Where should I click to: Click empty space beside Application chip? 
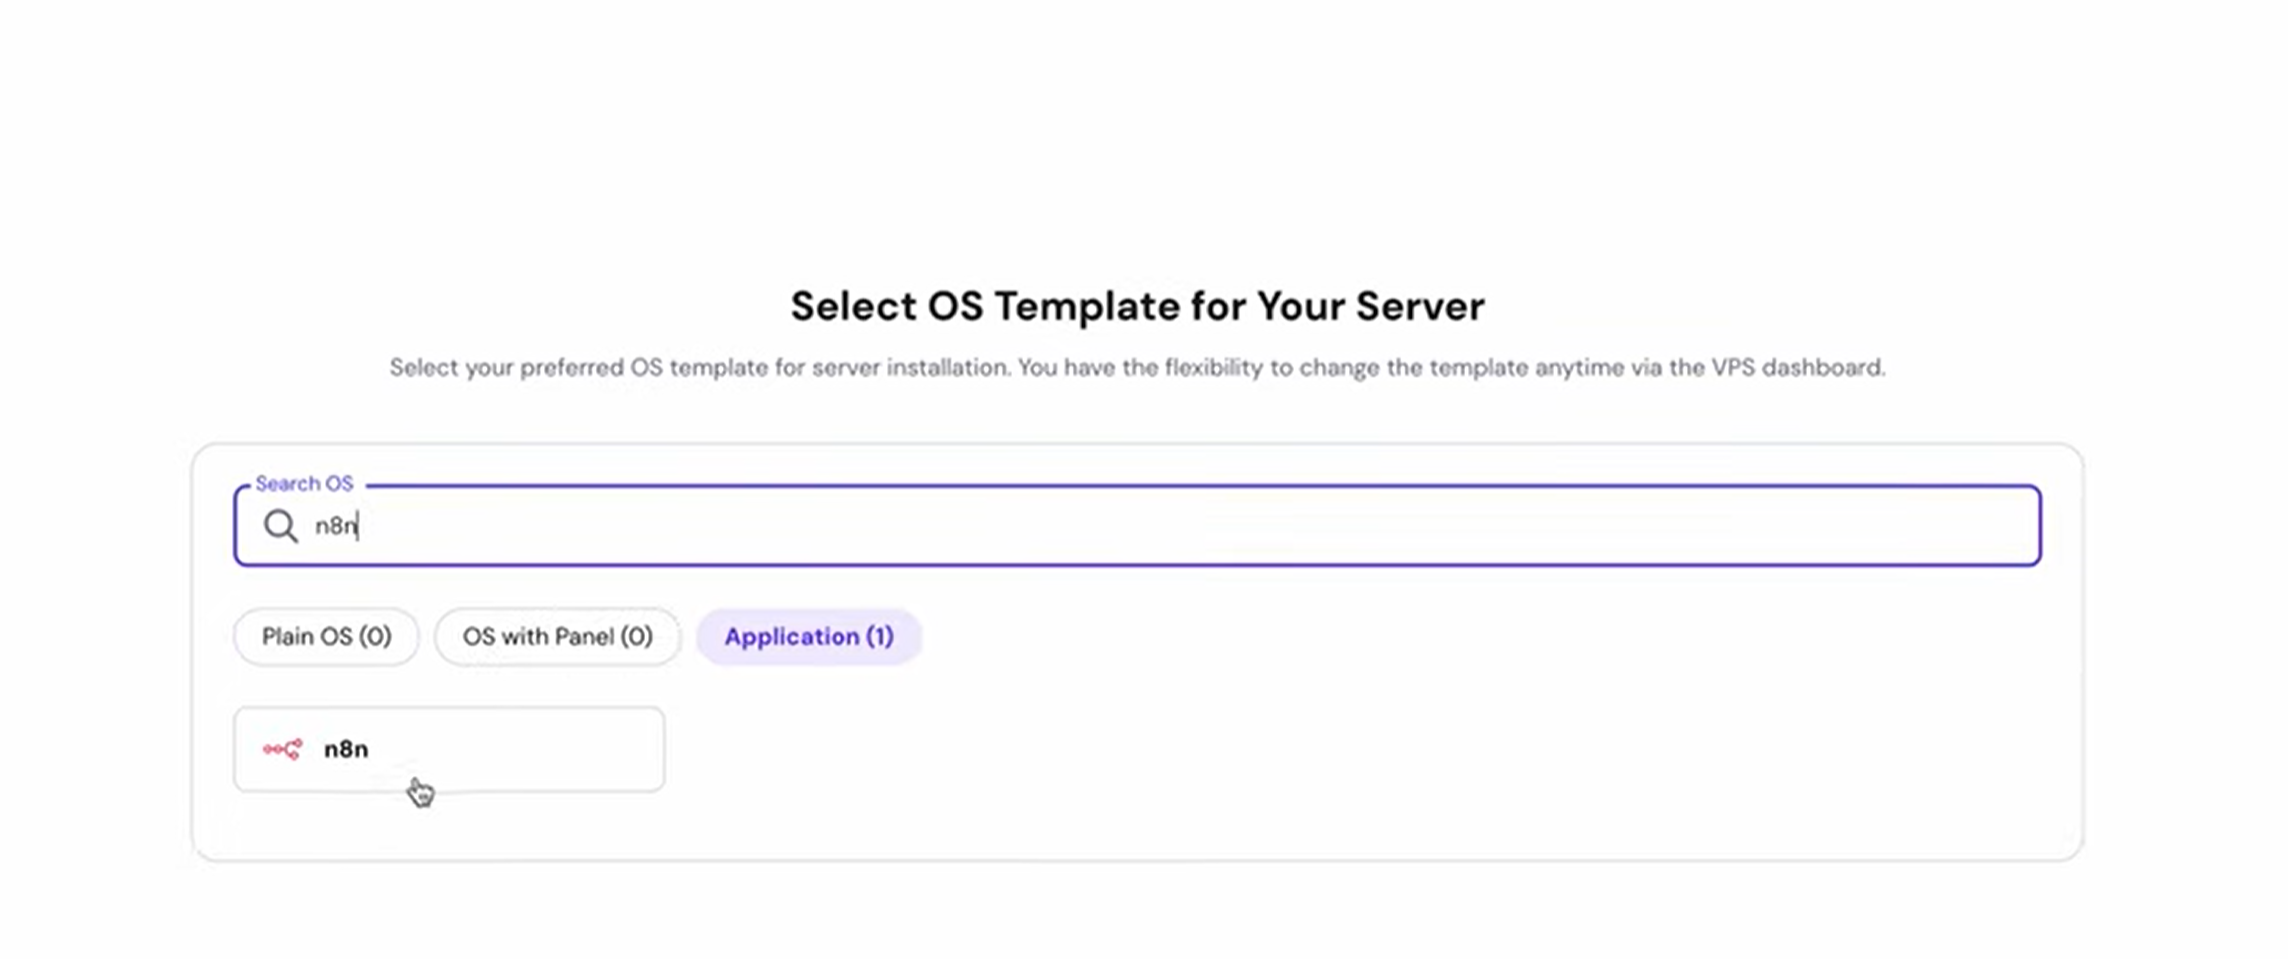coord(1400,637)
